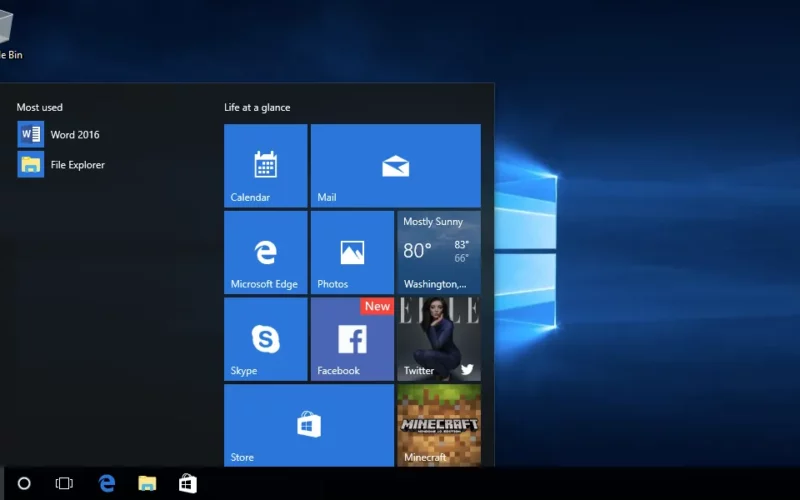
Task: Open the Mail tile
Action: tap(395, 166)
